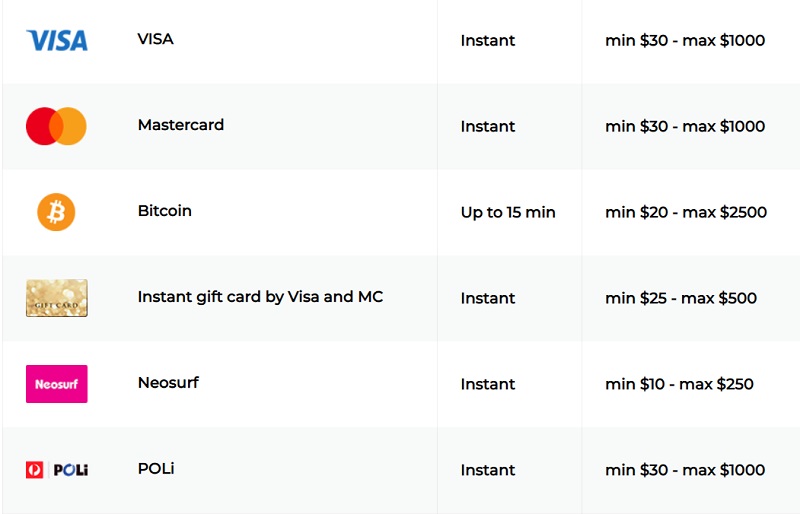This screenshot has height=514, width=800.
Task: Select the POLi method name
Action: click(156, 468)
